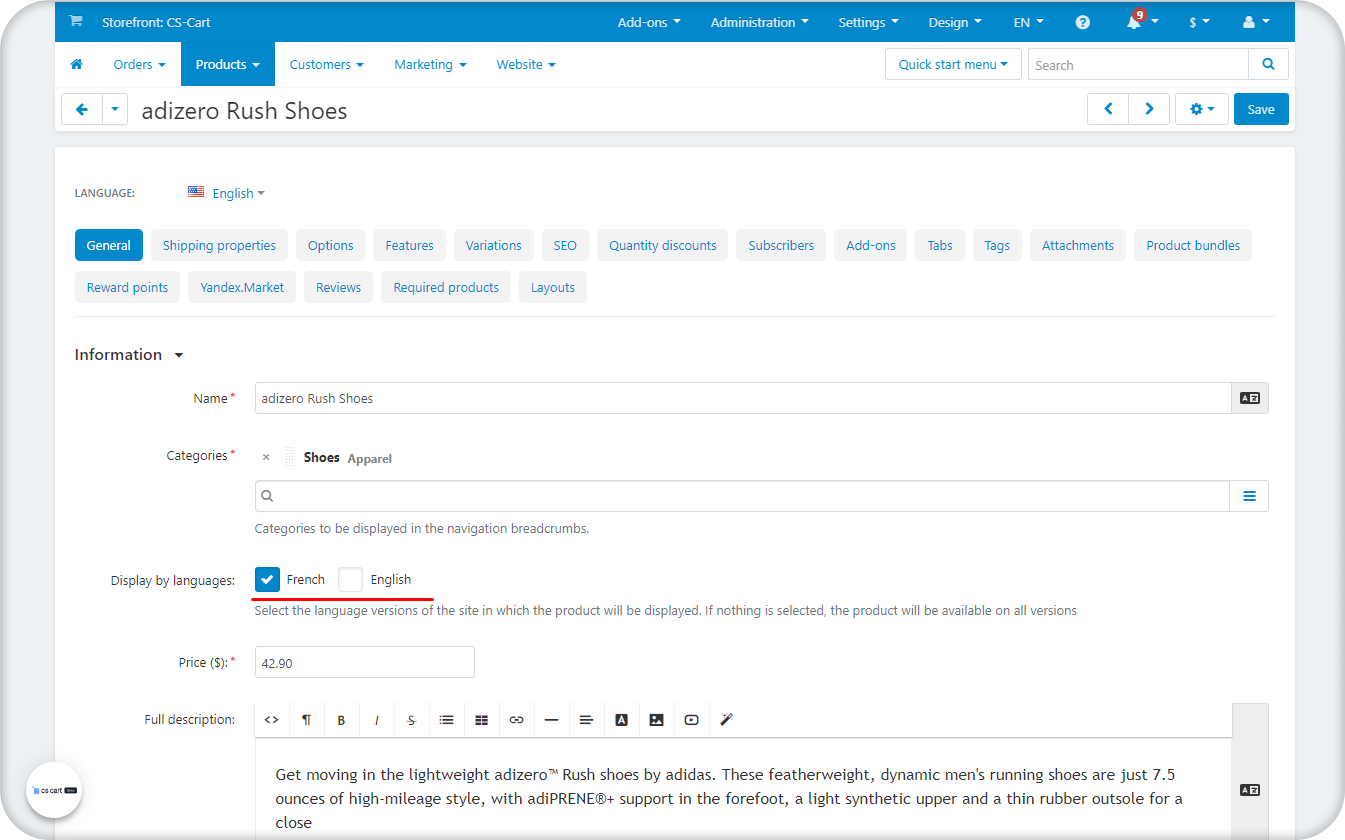Uncheck the French language checkbox
The image size is (1345, 840).
coord(267,579)
